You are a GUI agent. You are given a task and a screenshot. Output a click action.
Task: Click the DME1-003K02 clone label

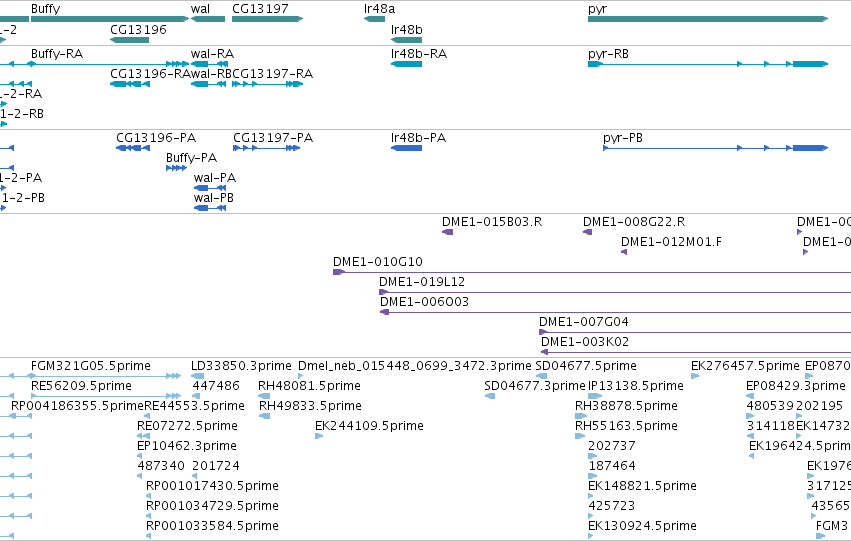coord(585,342)
